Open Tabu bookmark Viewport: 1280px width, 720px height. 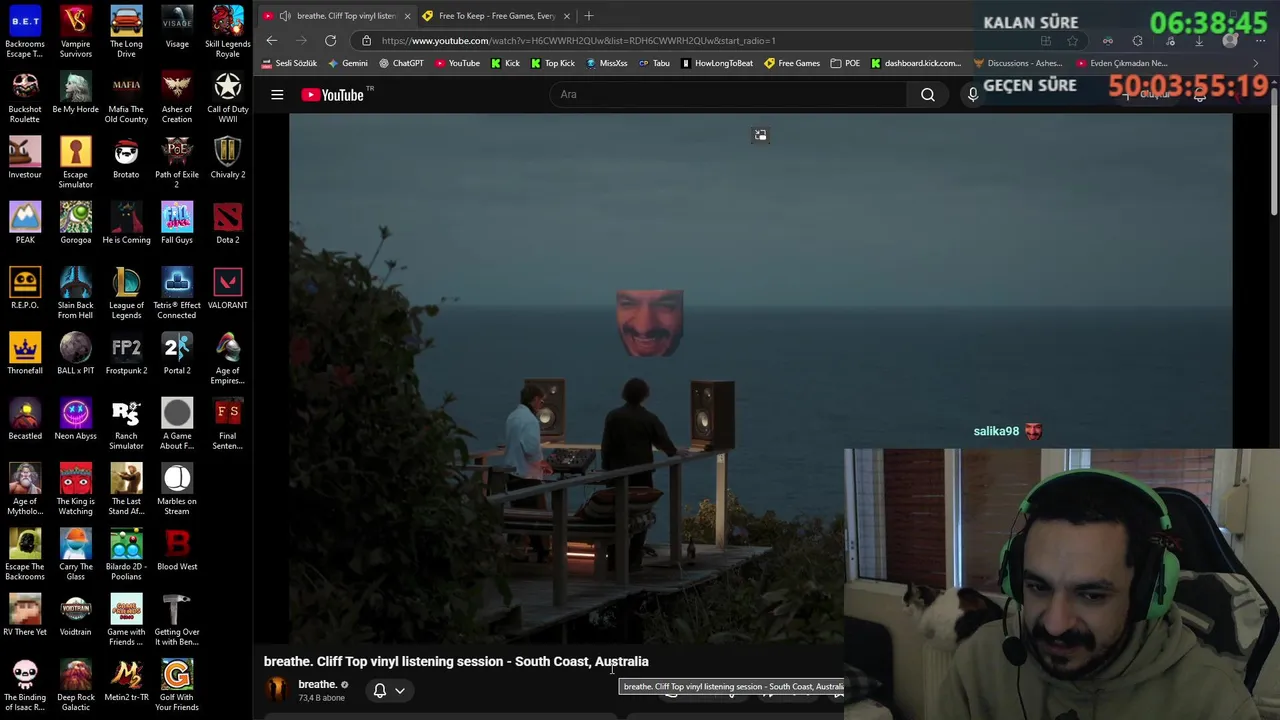(x=654, y=63)
